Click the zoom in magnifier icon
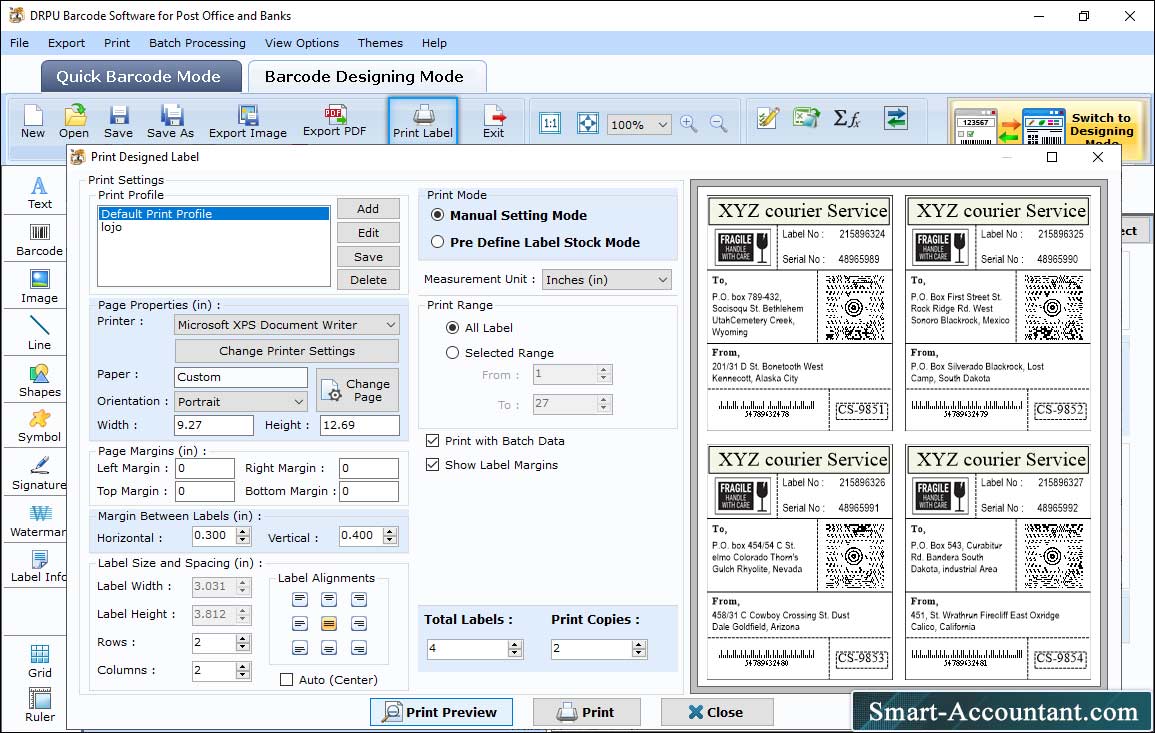1155x733 pixels. click(689, 123)
